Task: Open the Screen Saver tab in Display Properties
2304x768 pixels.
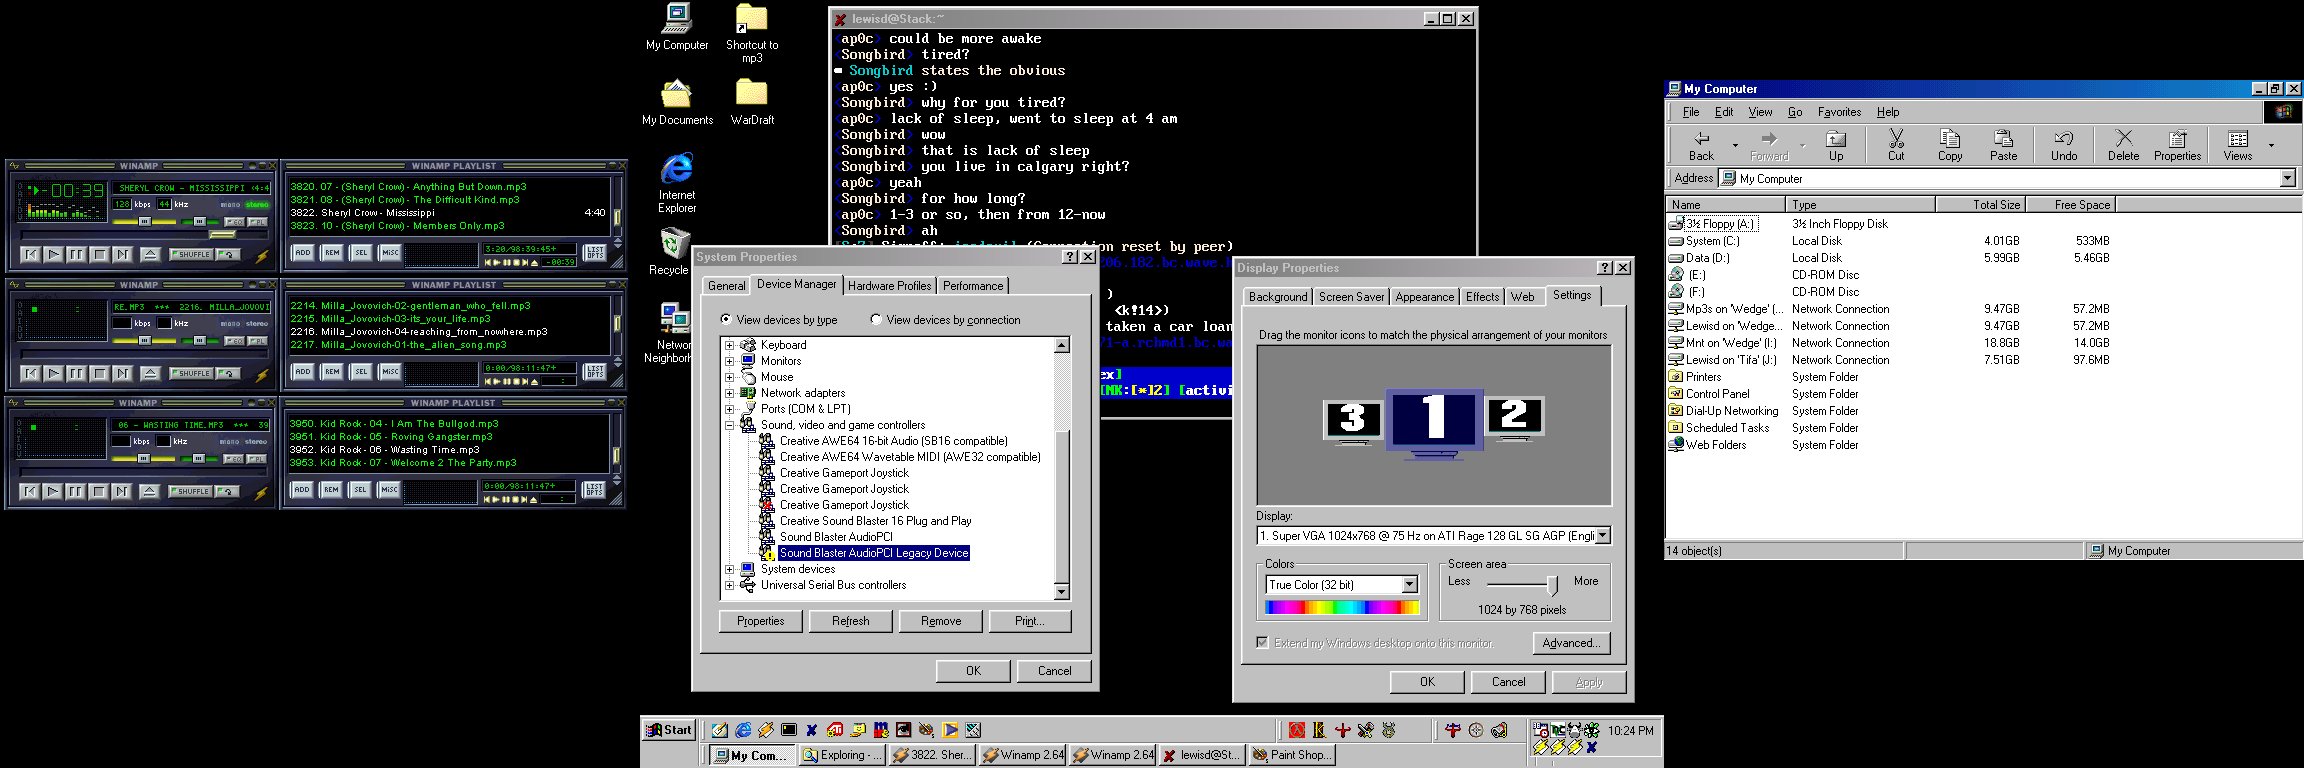Action: coord(1351,297)
